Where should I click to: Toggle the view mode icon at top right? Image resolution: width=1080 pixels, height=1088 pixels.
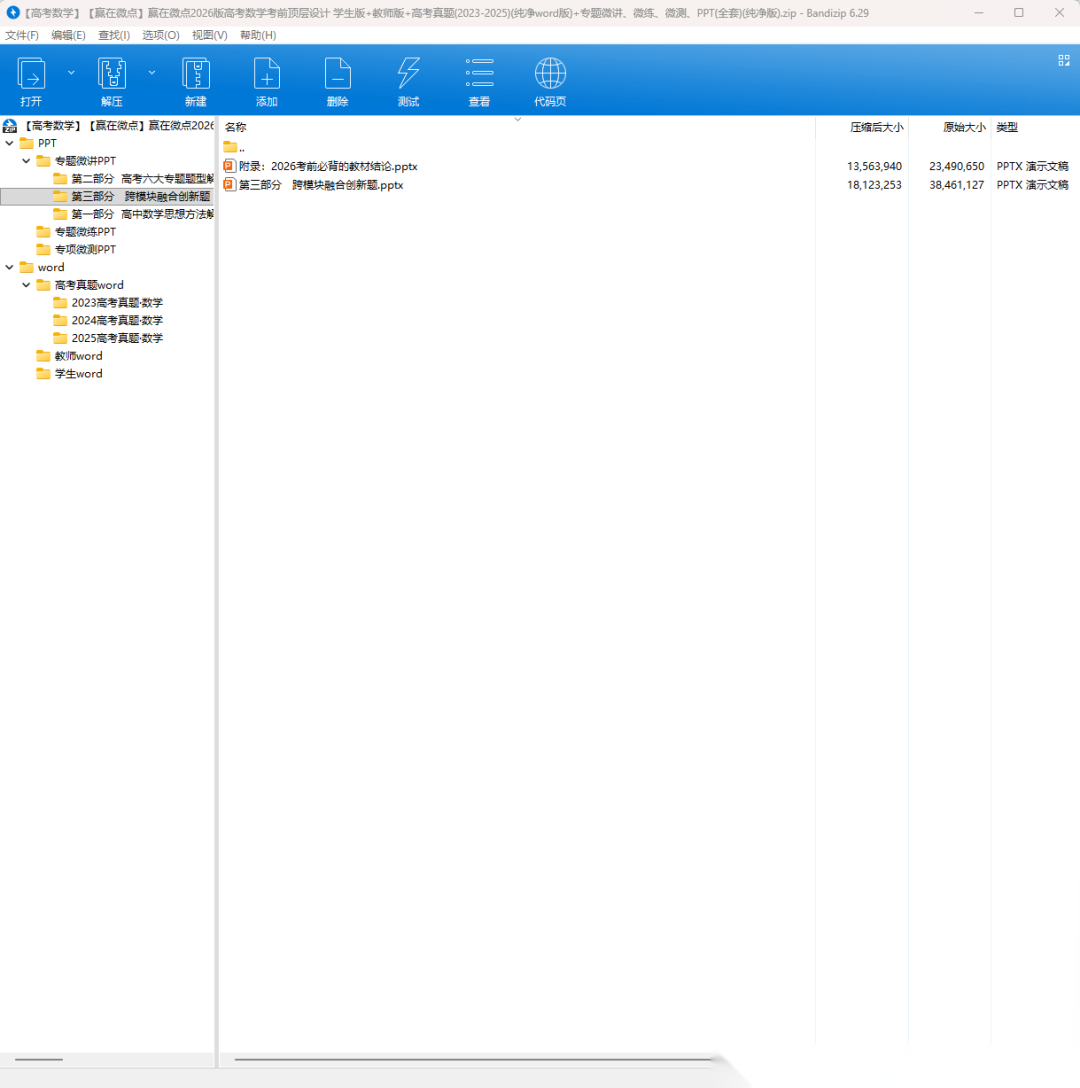coord(1063,61)
